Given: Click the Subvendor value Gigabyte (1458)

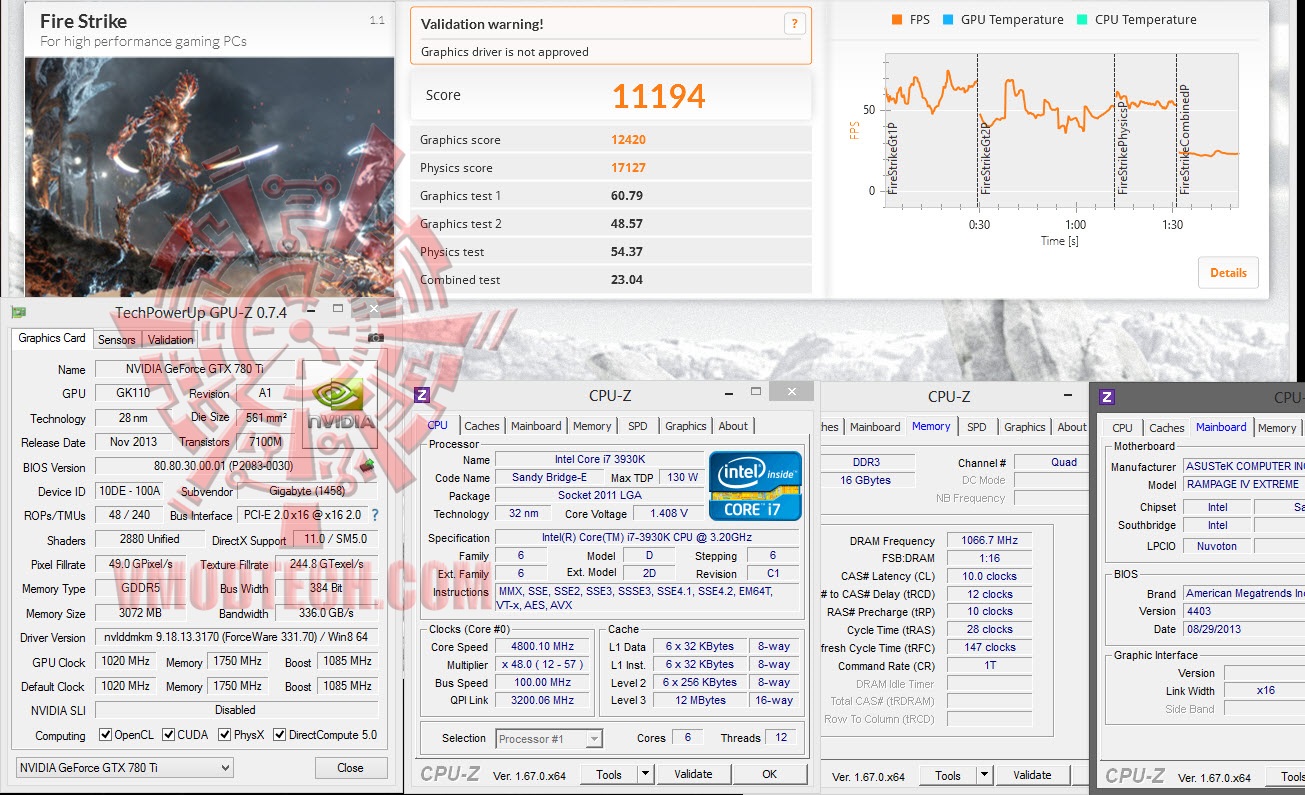Looking at the screenshot, I should pyautogui.click(x=309, y=491).
